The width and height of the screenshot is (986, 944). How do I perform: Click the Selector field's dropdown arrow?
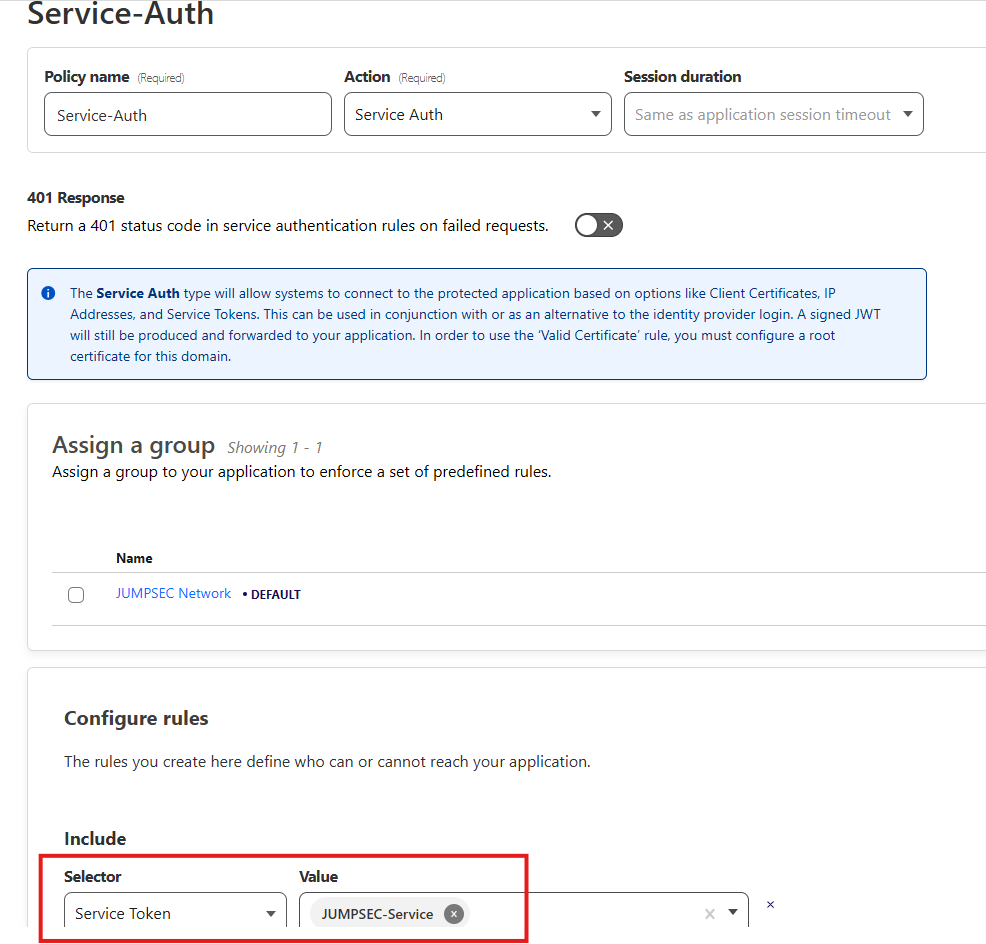(x=270, y=913)
